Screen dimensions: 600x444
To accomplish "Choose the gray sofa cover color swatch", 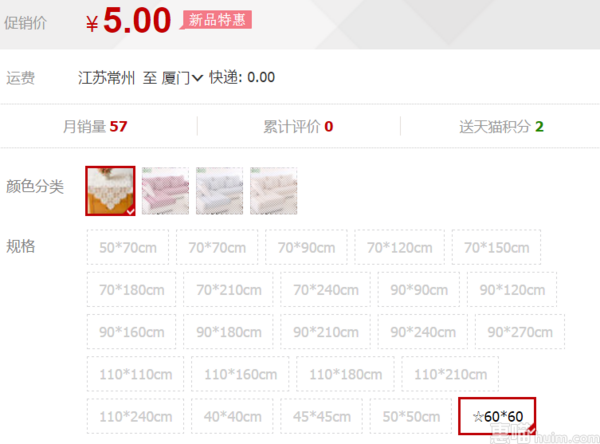I will click(x=219, y=191).
